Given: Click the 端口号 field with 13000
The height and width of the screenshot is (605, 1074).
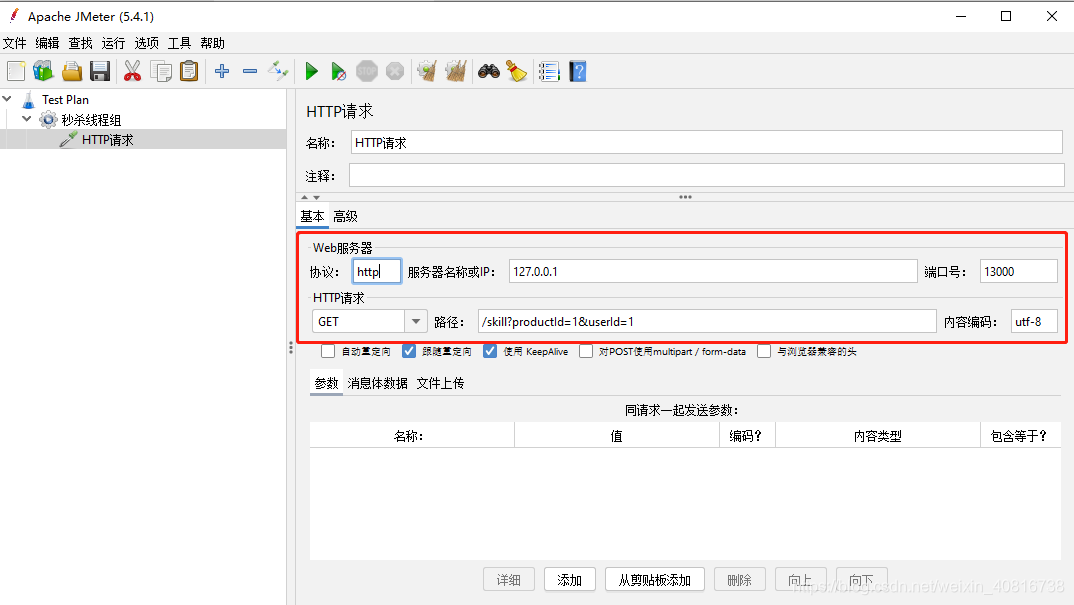Looking at the screenshot, I should coord(1019,271).
